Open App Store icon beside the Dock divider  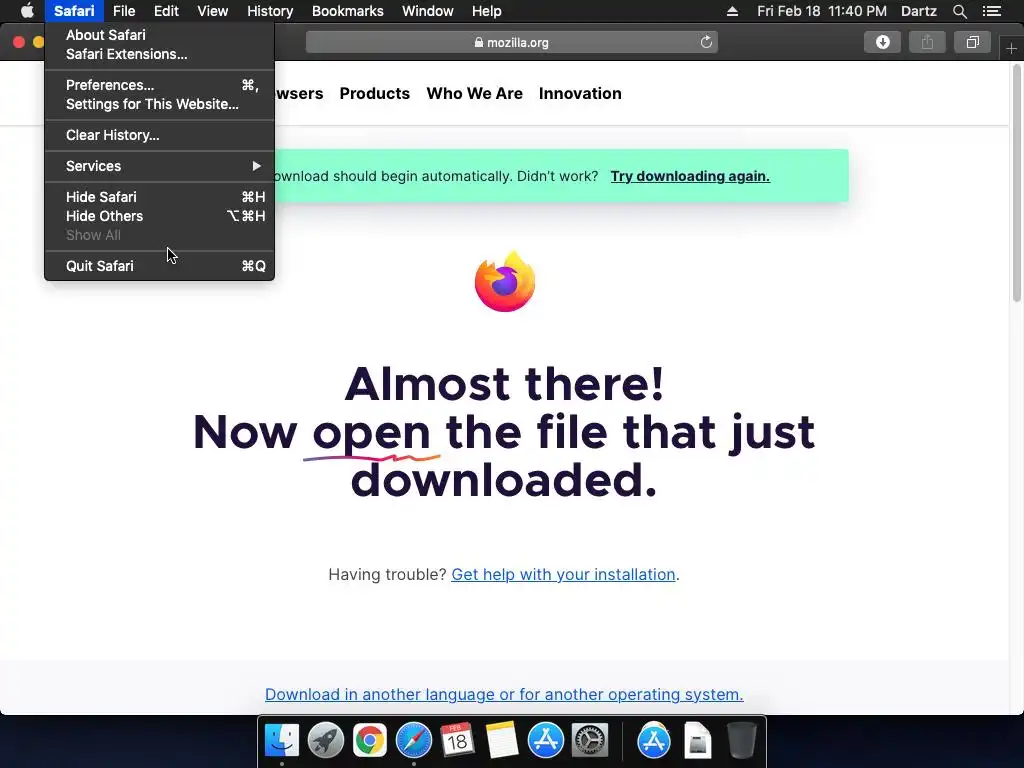654,741
